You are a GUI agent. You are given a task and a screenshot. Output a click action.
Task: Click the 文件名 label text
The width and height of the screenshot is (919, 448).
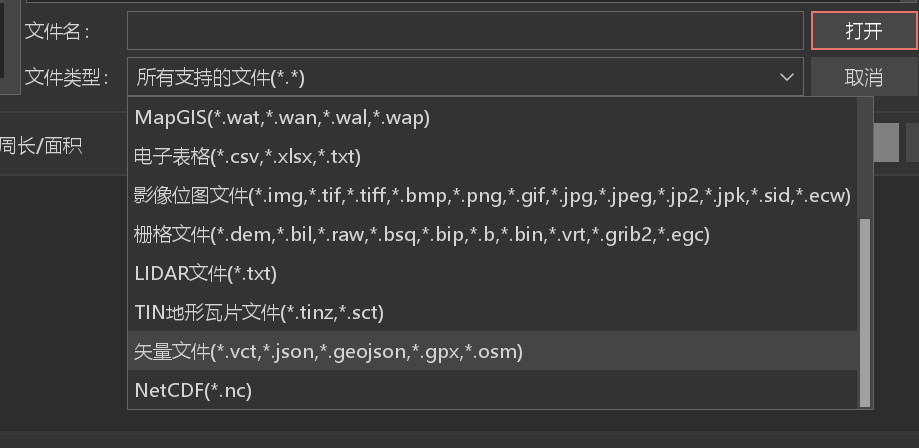(56, 31)
